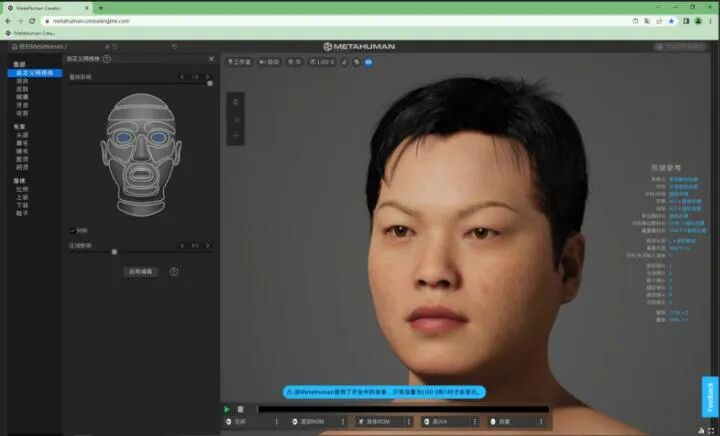Select middle tool in vertical viewport tool strip
The width and height of the screenshot is (720, 436).
pyautogui.click(x=236, y=120)
